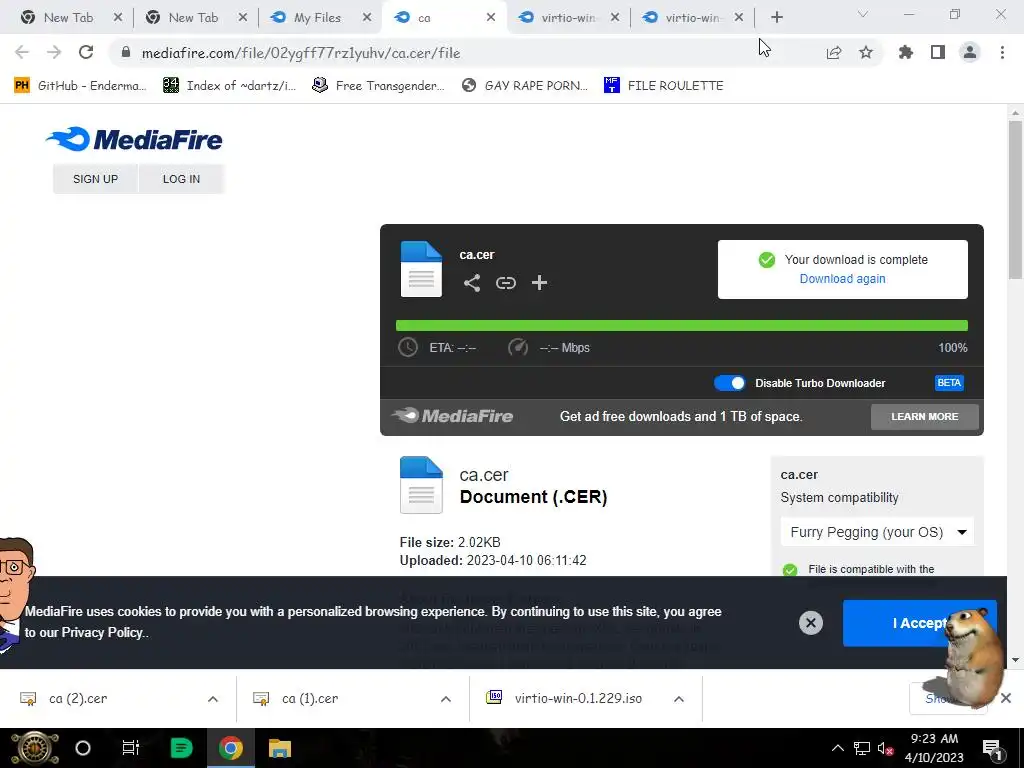This screenshot has height=768, width=1024.
Task: Open the GitHub bookmark
Action: coord(80,86)
